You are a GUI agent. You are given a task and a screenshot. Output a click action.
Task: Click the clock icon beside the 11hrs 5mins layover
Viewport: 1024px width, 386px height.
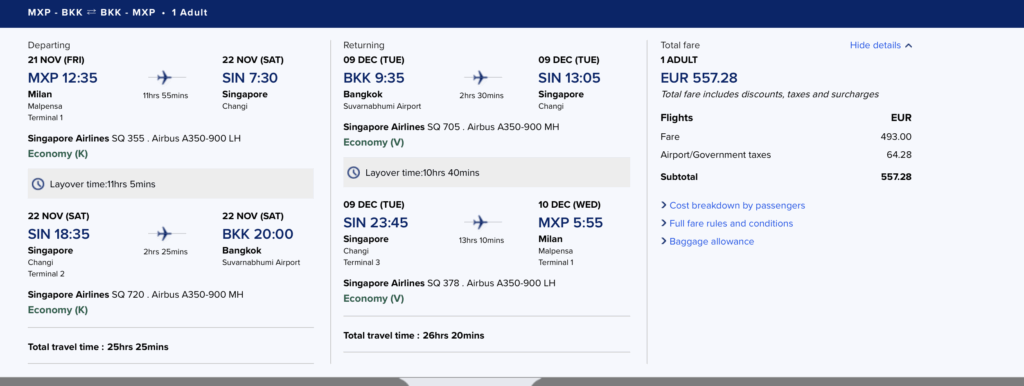[38, 184]
